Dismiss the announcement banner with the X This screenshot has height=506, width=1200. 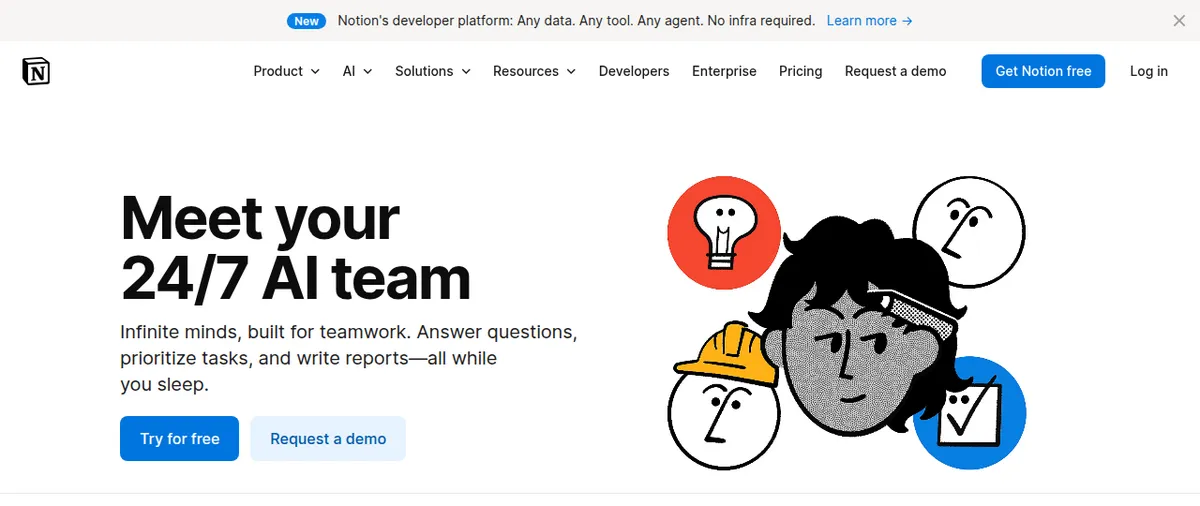click(x=1179, y=20)
